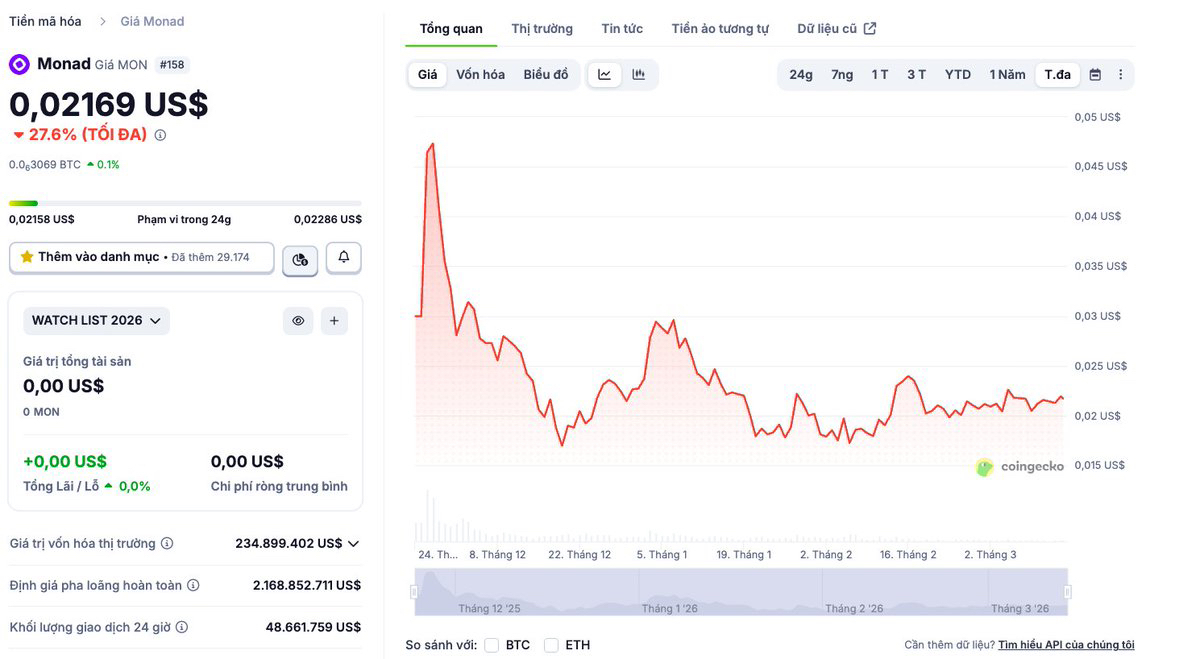Open the Tổng quan tab
The image size is (1200, 659).
coord(451,29)
